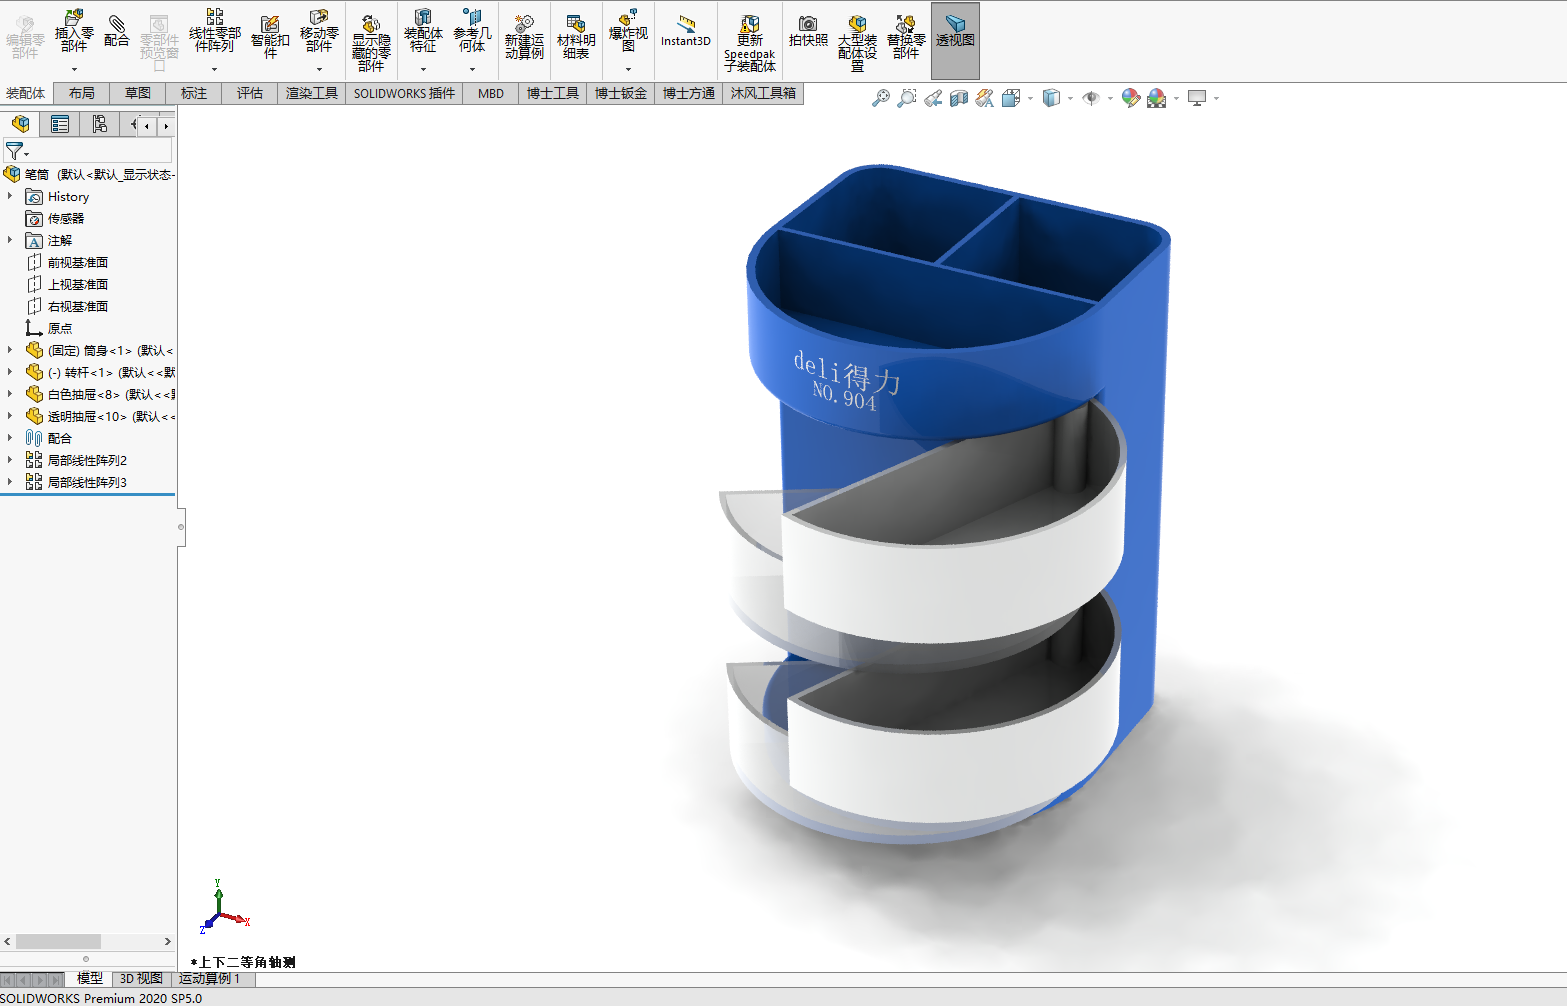Click 更新 Speedpak 子装配体 button

750,43
